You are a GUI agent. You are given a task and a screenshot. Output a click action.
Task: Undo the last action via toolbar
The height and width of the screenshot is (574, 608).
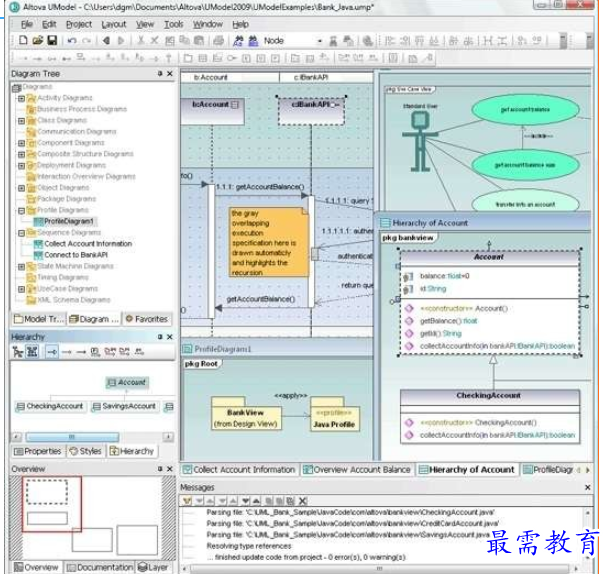[x=72, y=40]
